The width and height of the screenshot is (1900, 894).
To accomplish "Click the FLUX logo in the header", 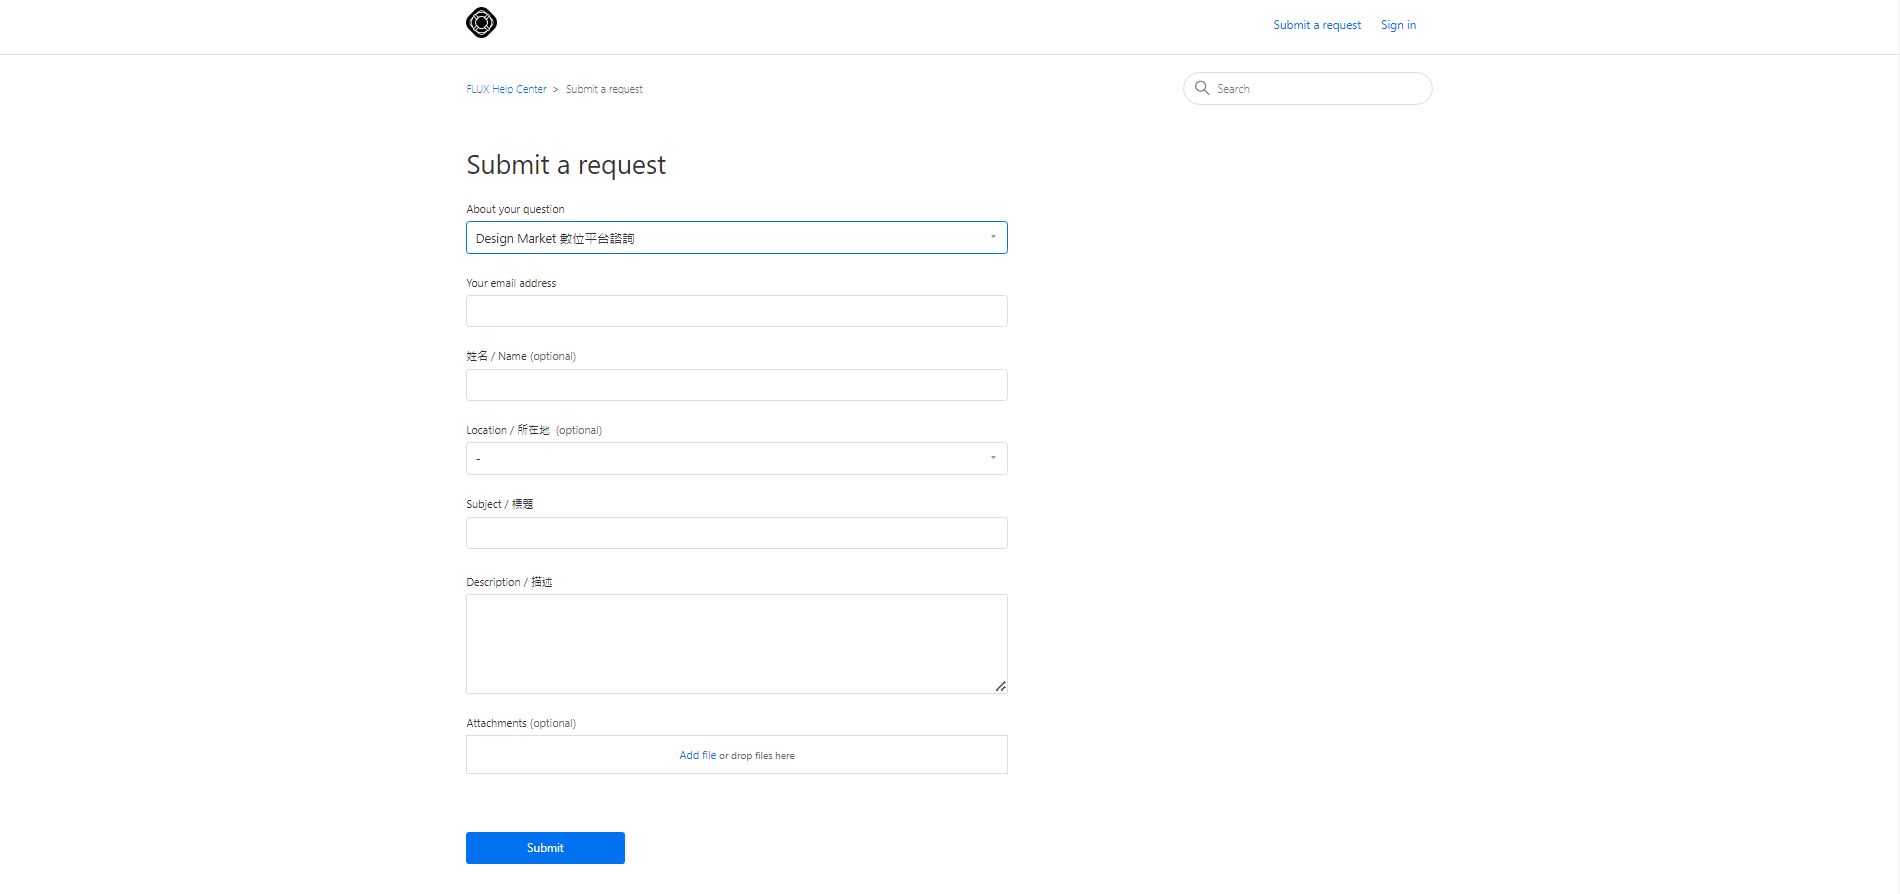I will coord(481,22).
